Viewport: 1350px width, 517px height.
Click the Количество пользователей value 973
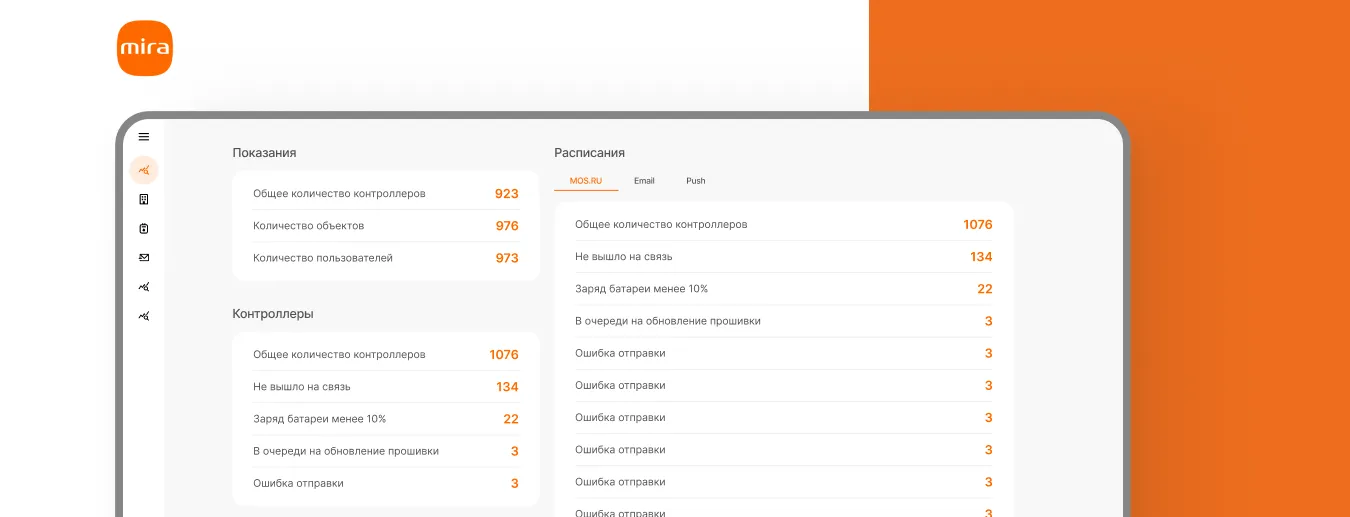[506, 258]
